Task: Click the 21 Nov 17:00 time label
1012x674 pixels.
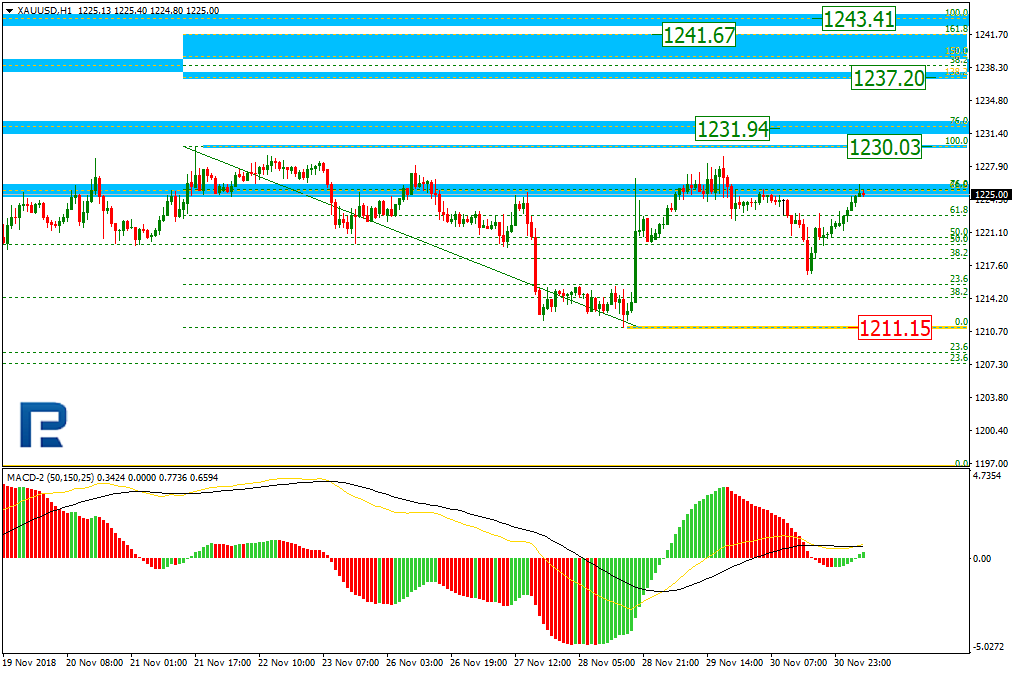Action: [222, 662]
